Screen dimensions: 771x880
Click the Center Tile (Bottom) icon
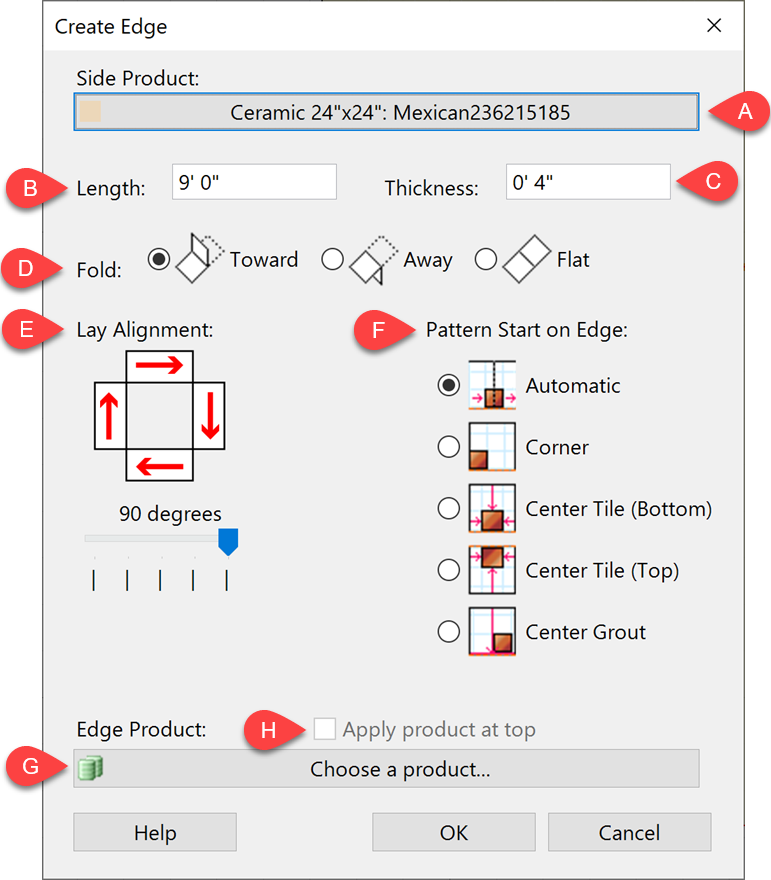coord(492,508)
